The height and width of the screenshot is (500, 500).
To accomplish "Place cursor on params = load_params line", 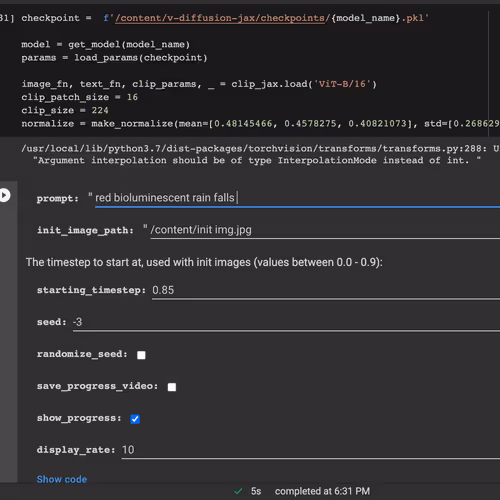I will pyautogui.click(x=114, y=58).
